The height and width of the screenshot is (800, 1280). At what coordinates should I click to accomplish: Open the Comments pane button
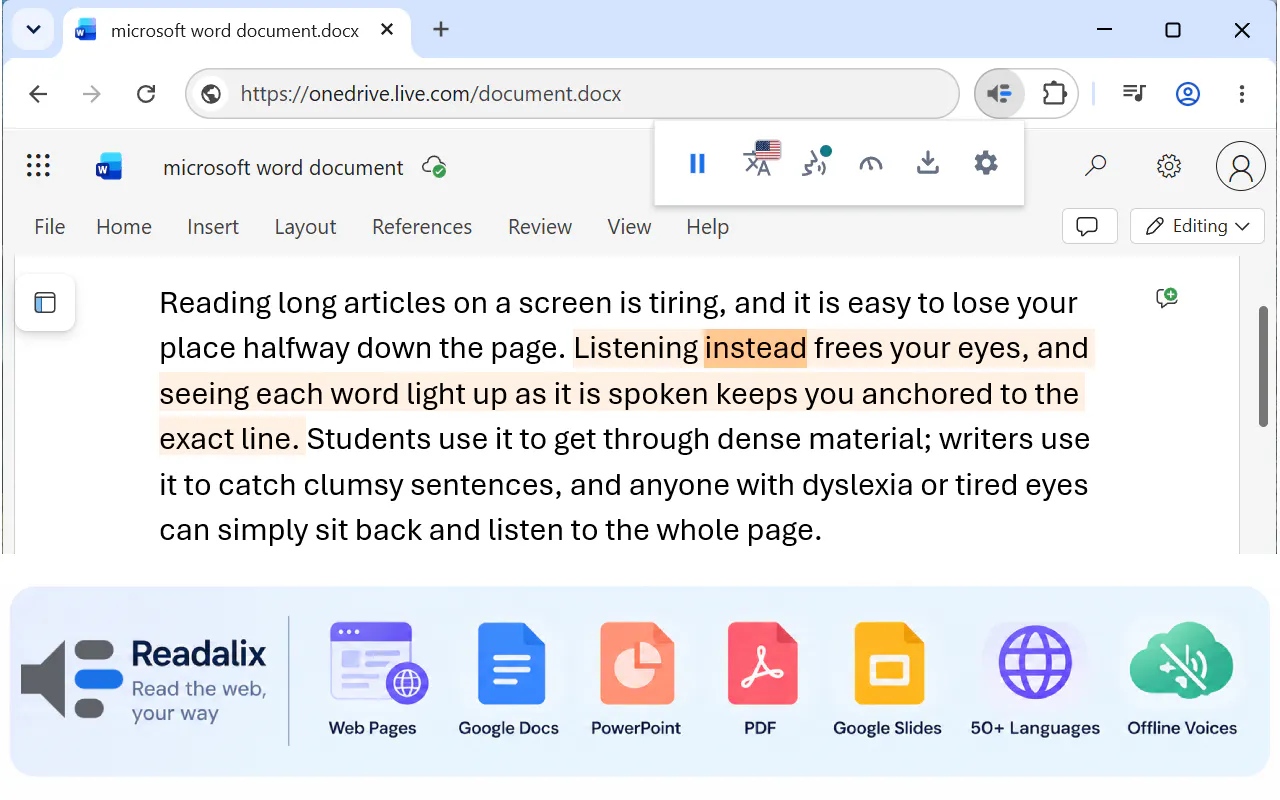point(1089,226)
